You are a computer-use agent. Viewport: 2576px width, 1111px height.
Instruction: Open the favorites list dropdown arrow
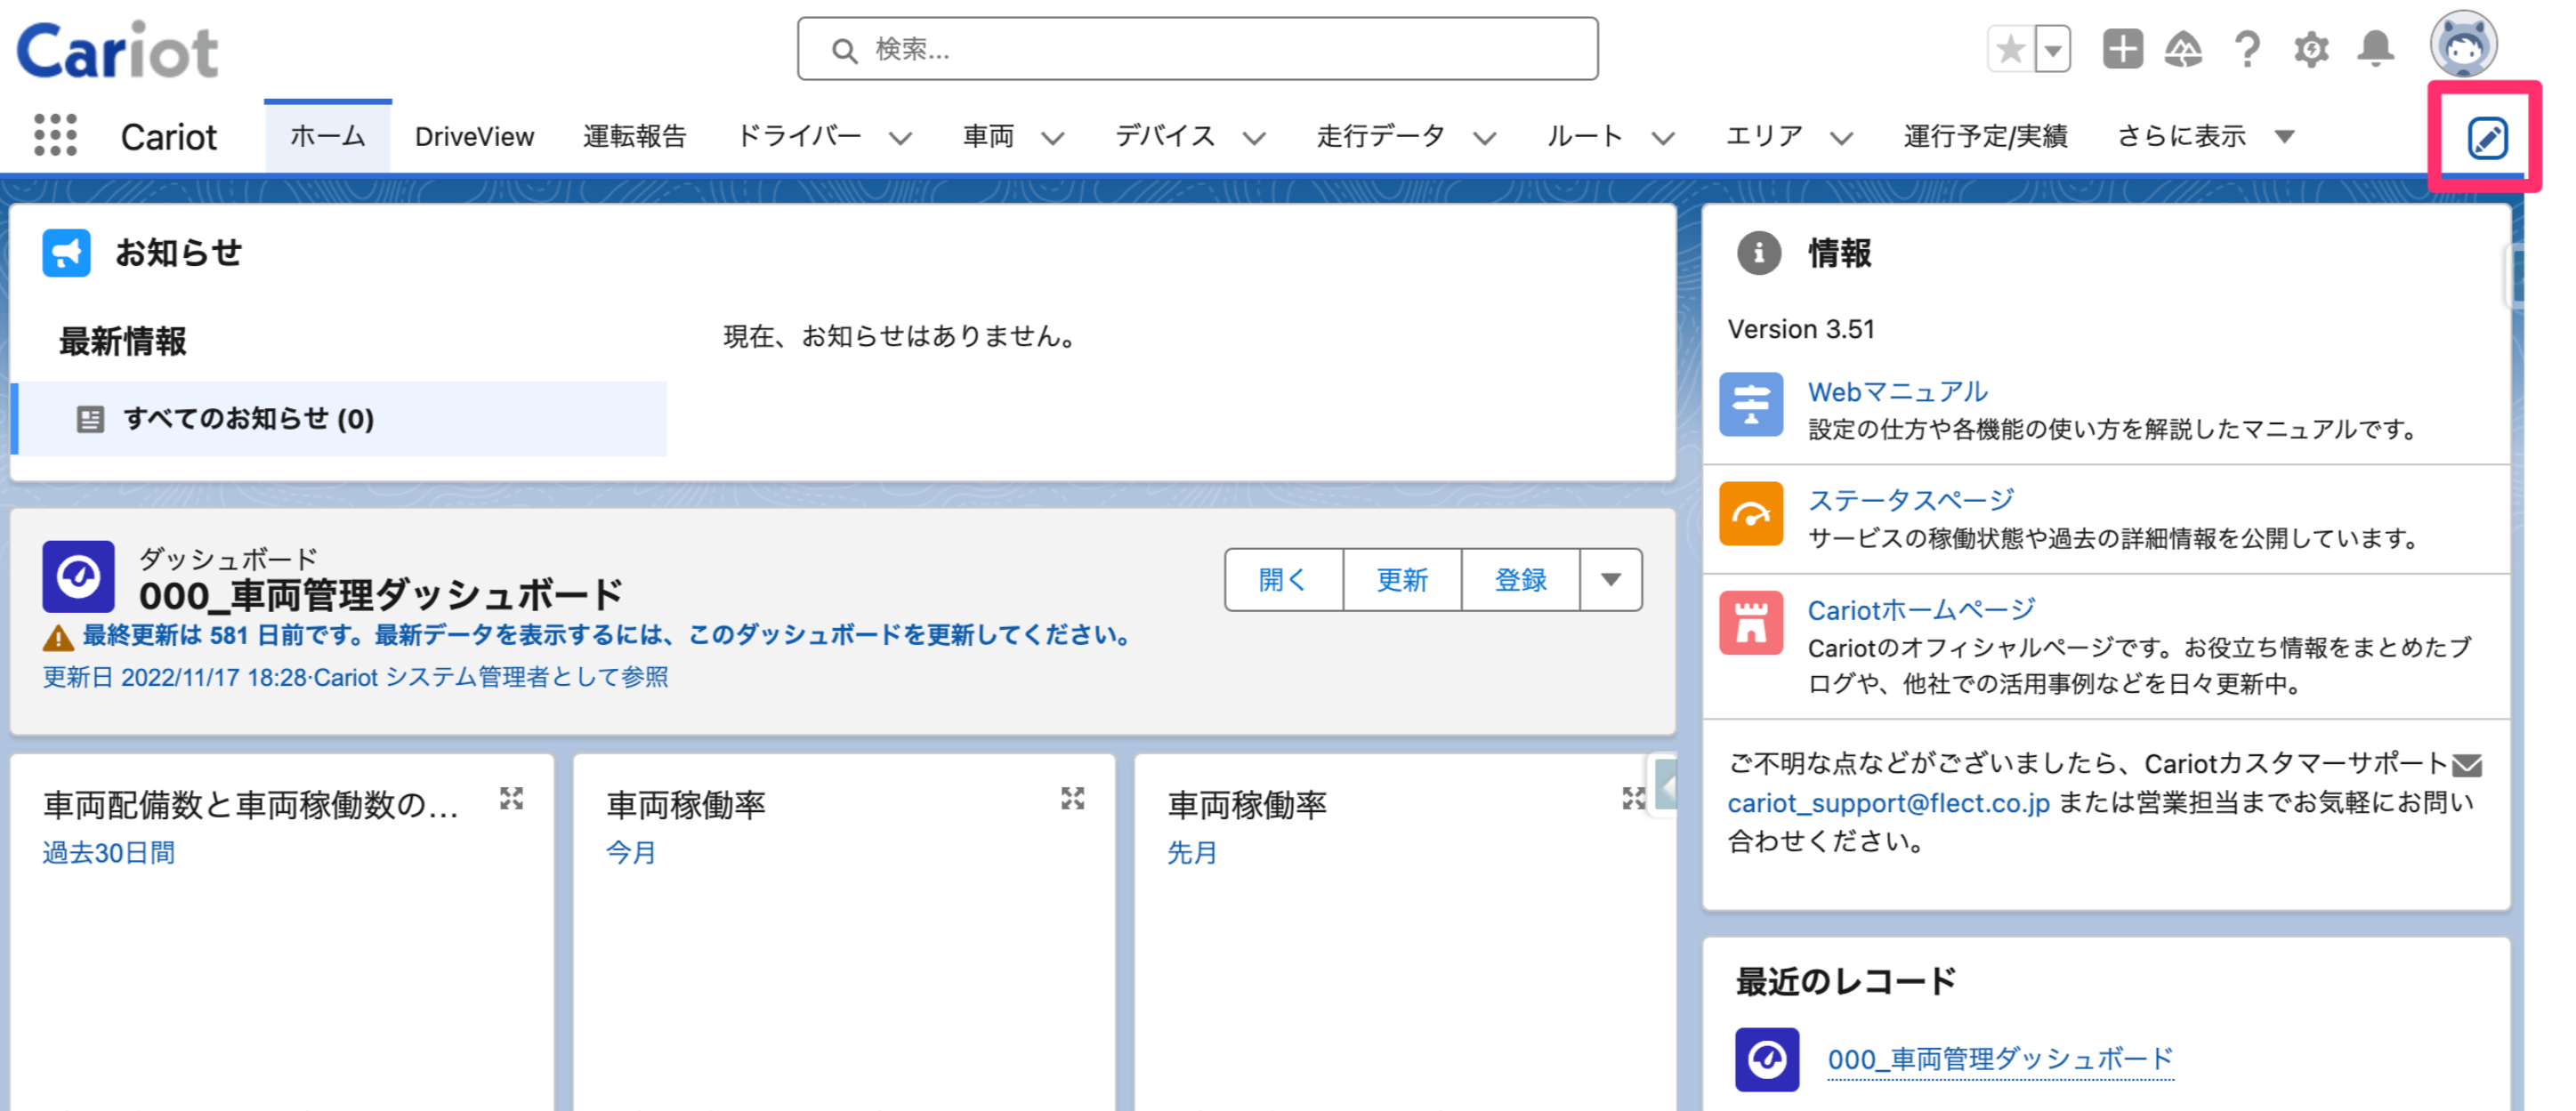(x=2053, y=49)
